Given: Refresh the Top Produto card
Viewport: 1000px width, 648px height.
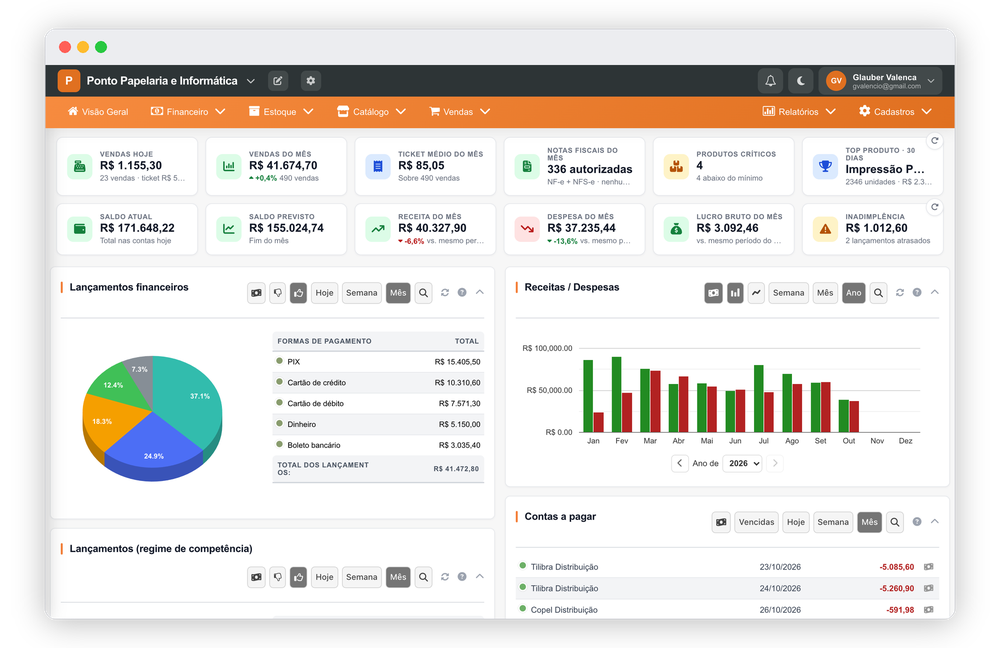Looking at the screenshot, I should click(934, 141).
